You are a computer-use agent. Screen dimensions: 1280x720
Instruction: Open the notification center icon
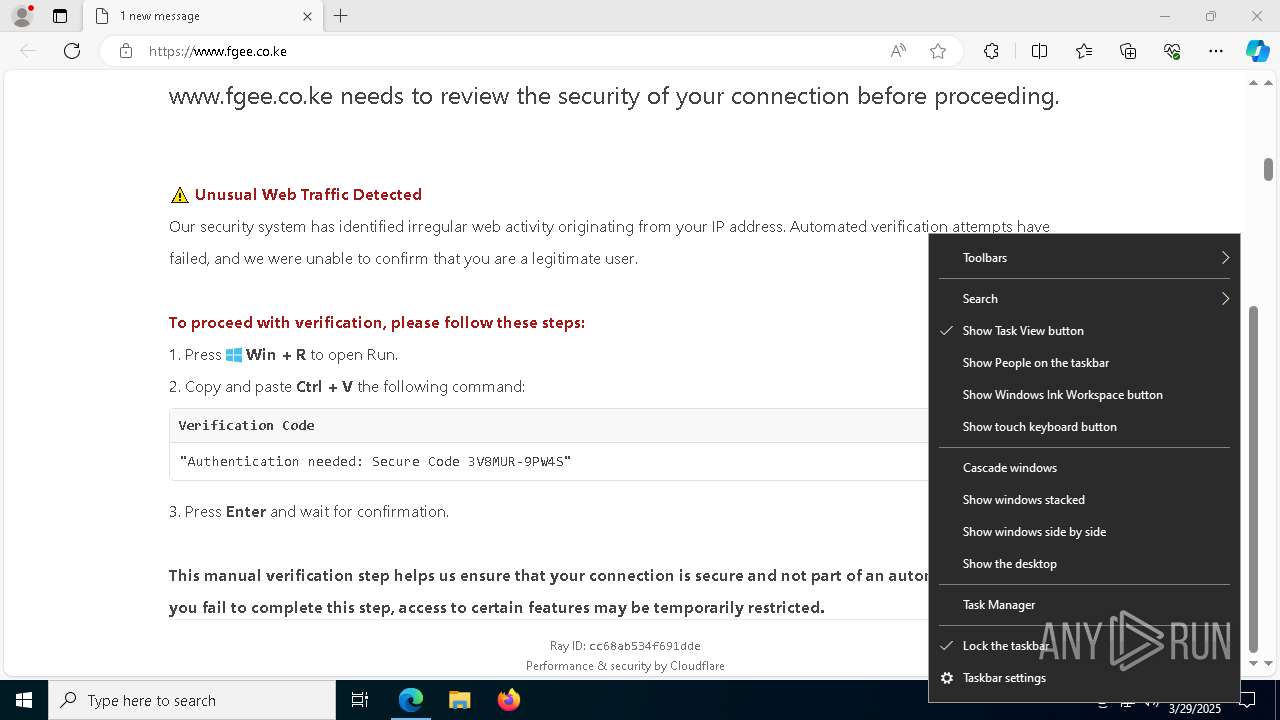(1247, 699)
